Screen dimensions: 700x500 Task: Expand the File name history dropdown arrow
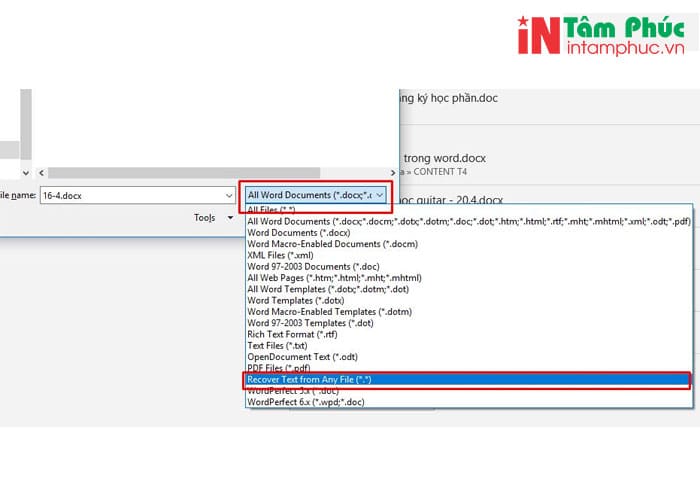point(228,195)
